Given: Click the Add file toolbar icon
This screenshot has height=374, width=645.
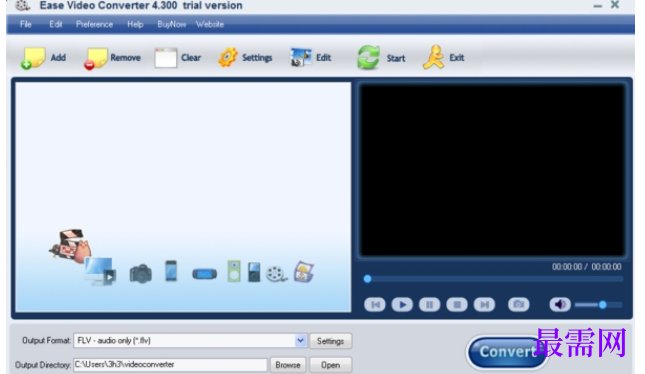Looking at the screenshot, I should (x=33, y=58).
